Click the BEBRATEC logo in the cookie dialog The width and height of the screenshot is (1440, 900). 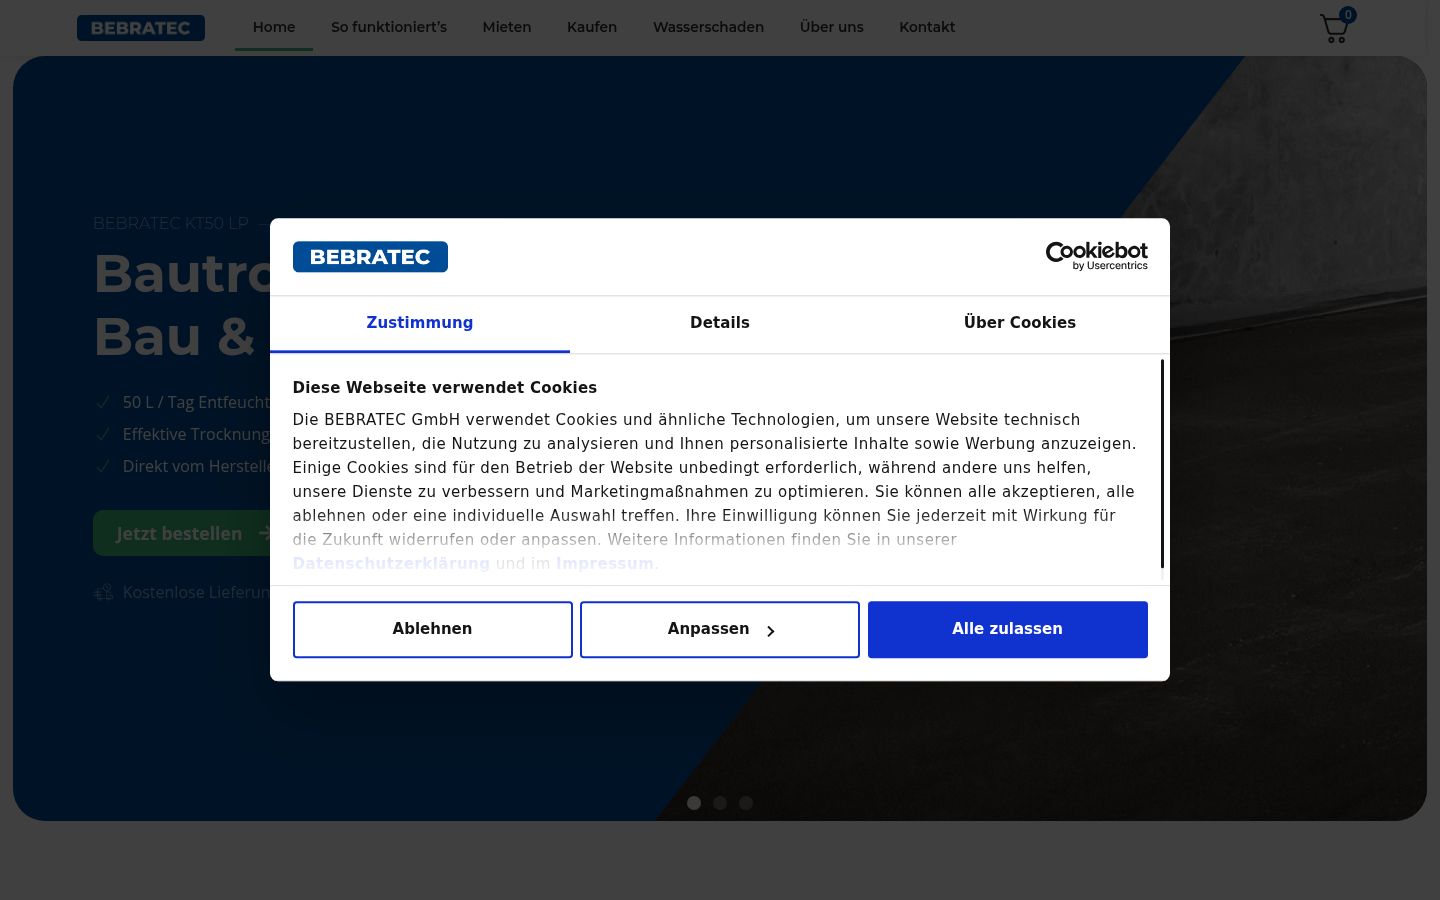coord(370,257)
